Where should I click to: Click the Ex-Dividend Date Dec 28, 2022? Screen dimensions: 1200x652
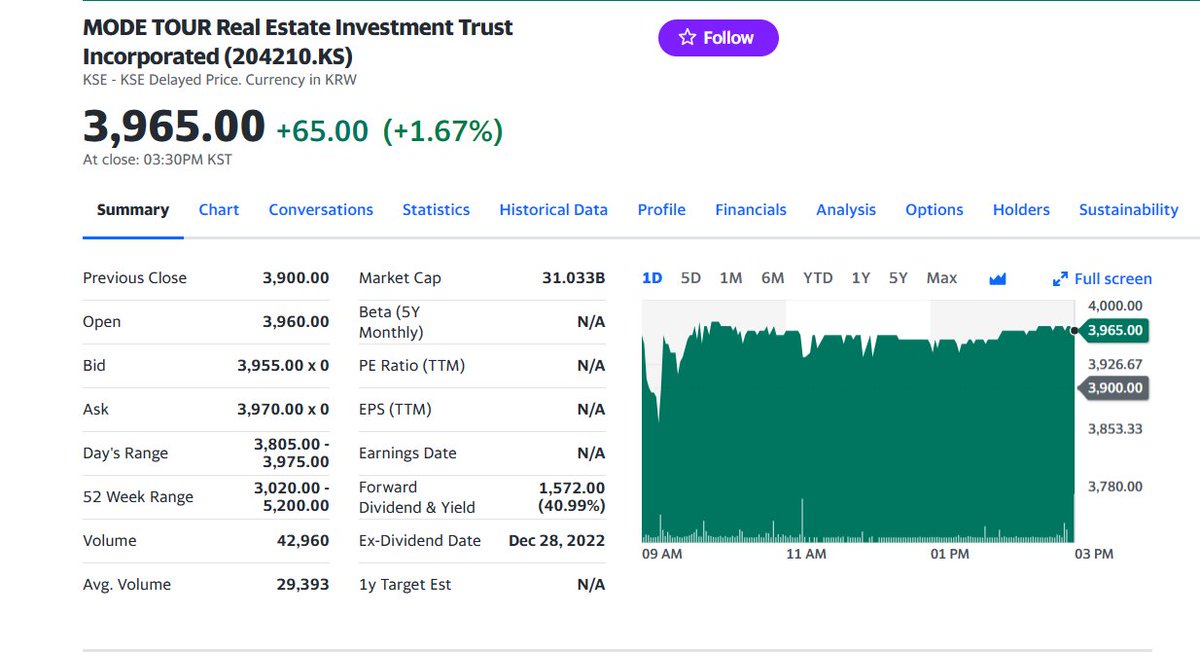pos(557,541)
